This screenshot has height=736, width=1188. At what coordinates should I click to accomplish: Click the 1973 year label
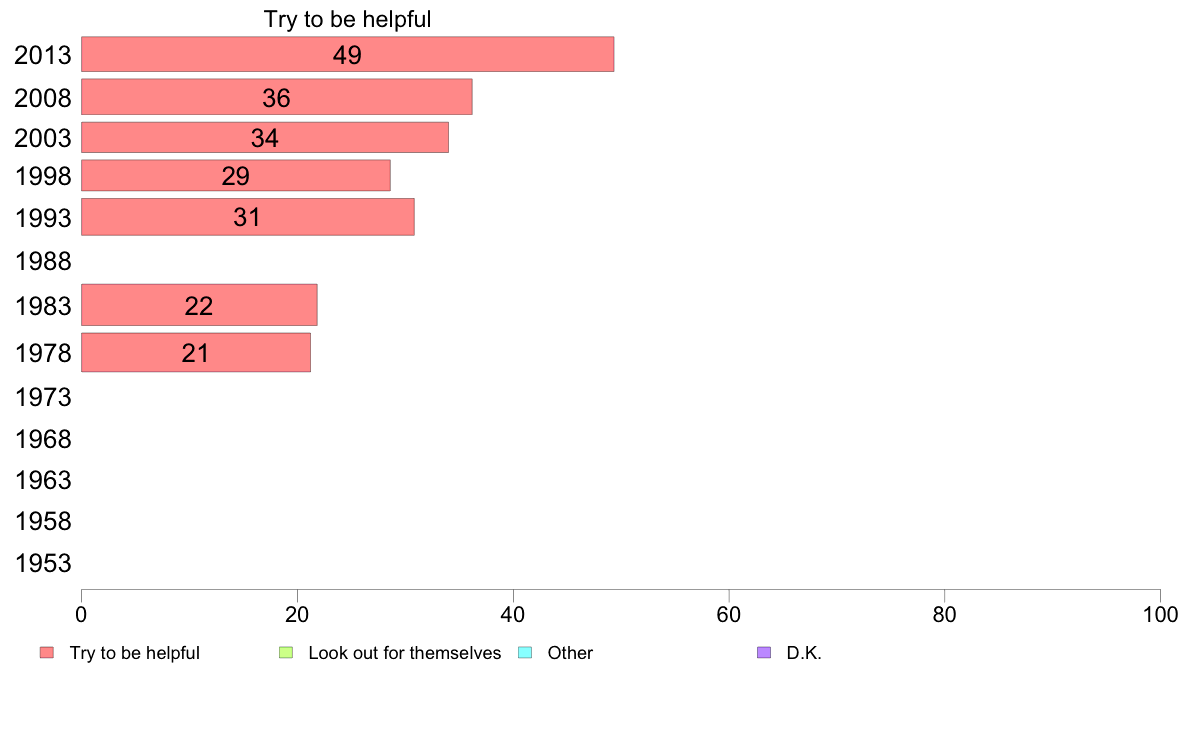43,397
